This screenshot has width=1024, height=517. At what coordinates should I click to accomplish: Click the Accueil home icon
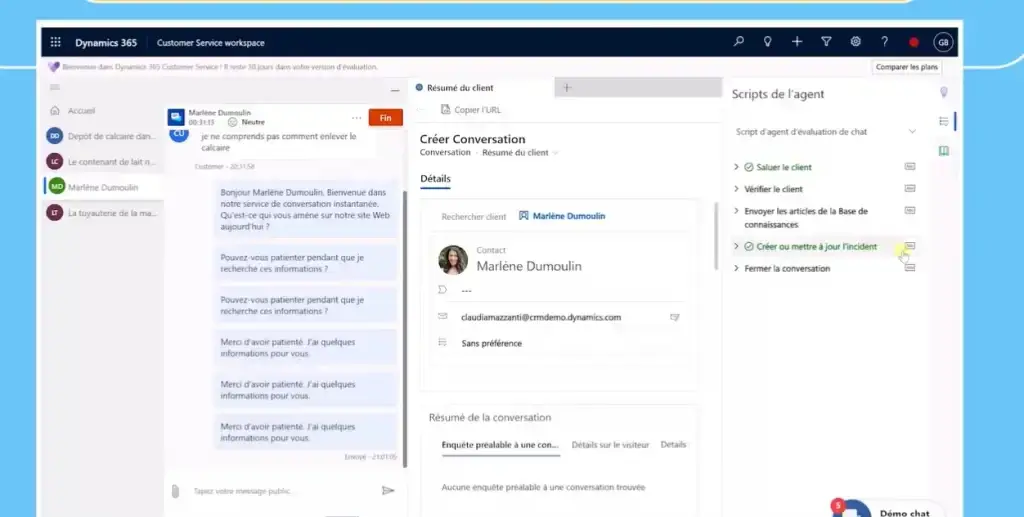click(x=55, y=111)
